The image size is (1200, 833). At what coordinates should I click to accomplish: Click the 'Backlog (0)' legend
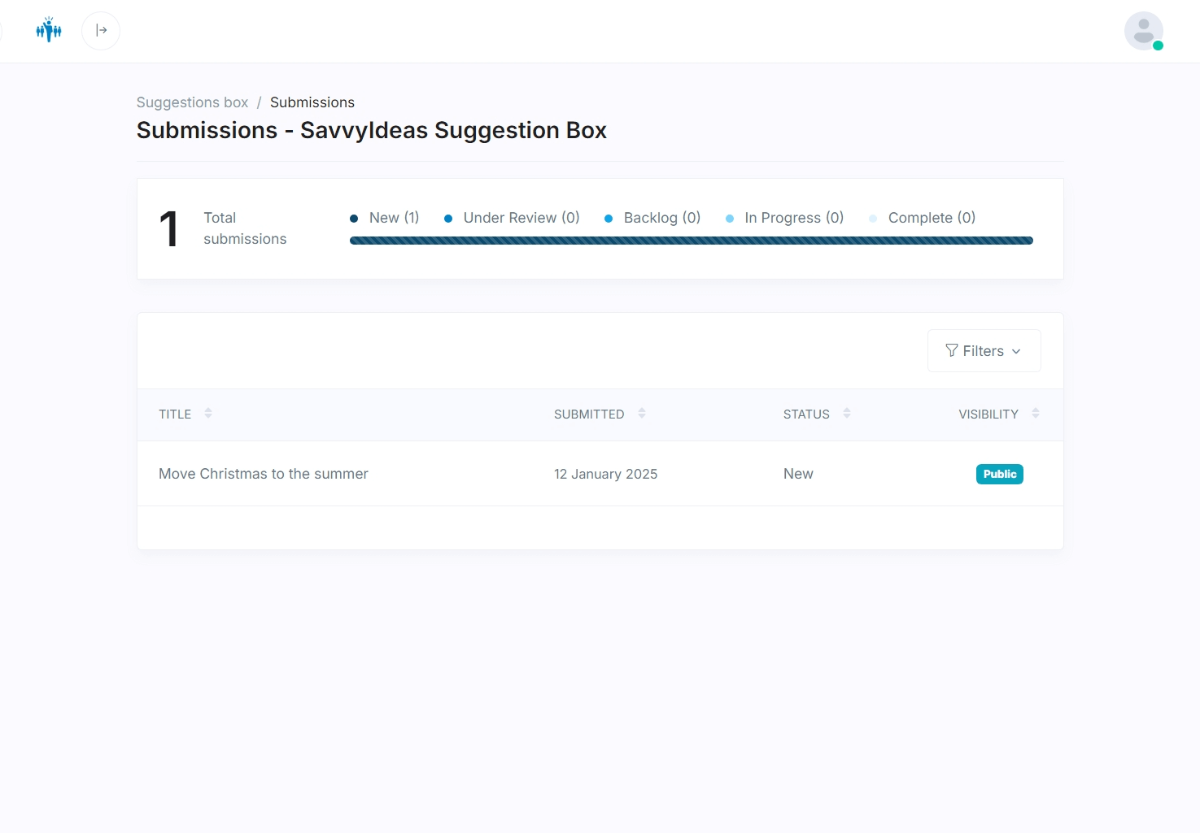click(x=652, y=218)
